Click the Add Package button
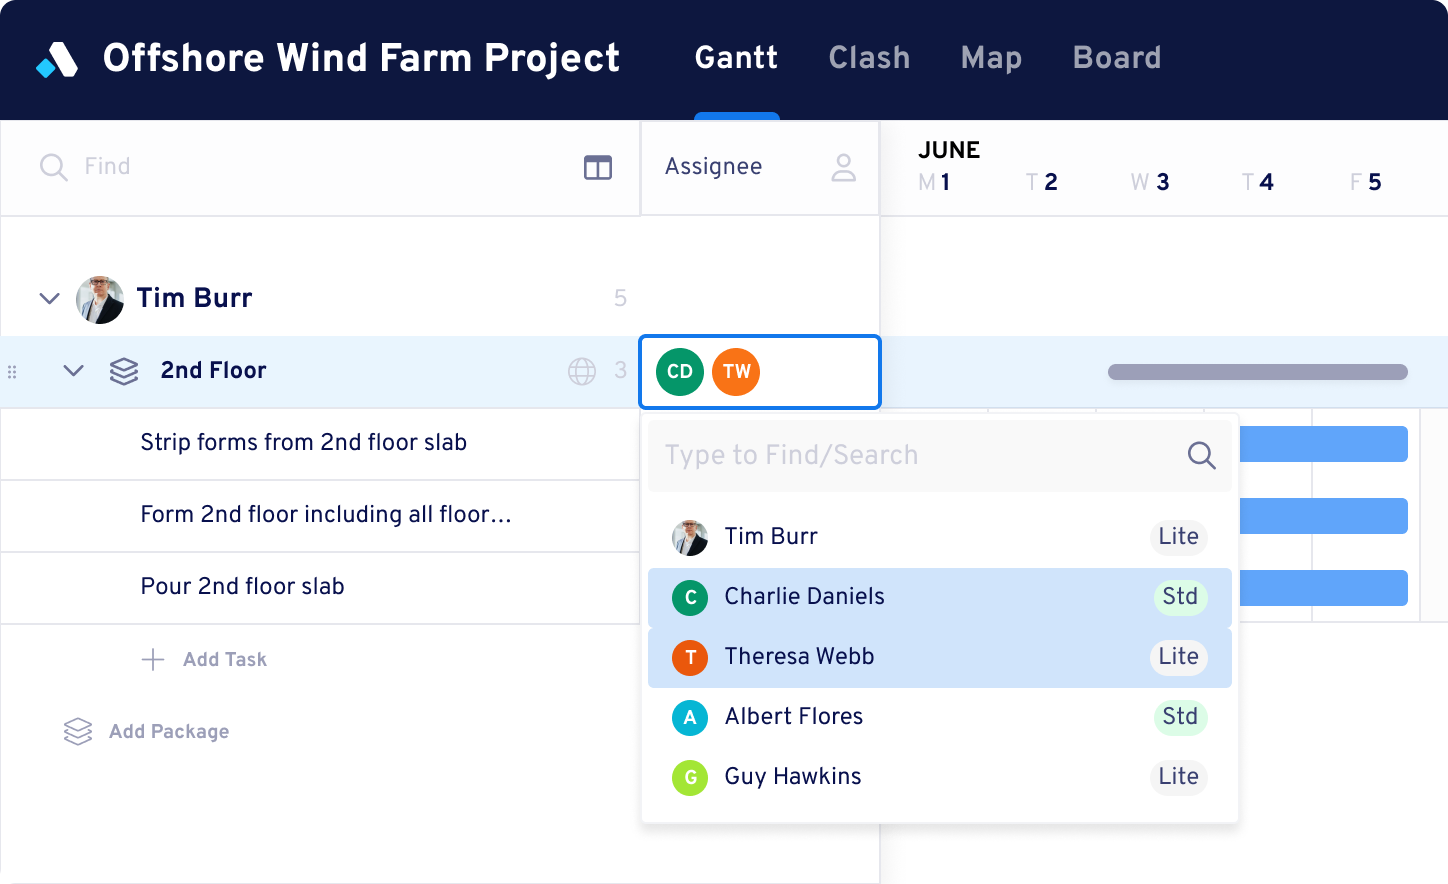 click(x=169, y=731)
